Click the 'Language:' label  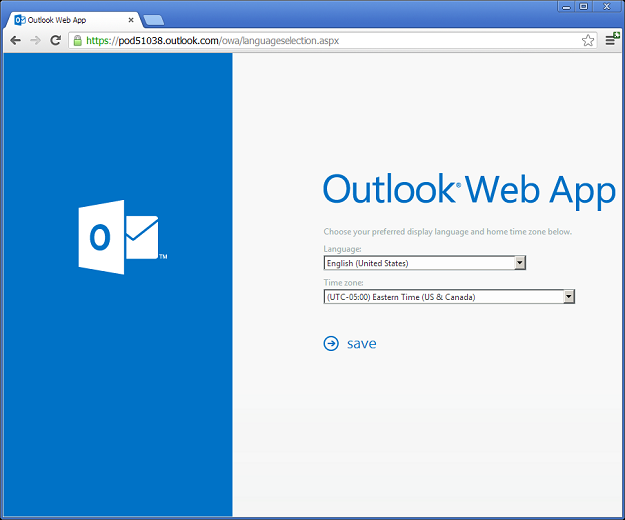(342, 249)
